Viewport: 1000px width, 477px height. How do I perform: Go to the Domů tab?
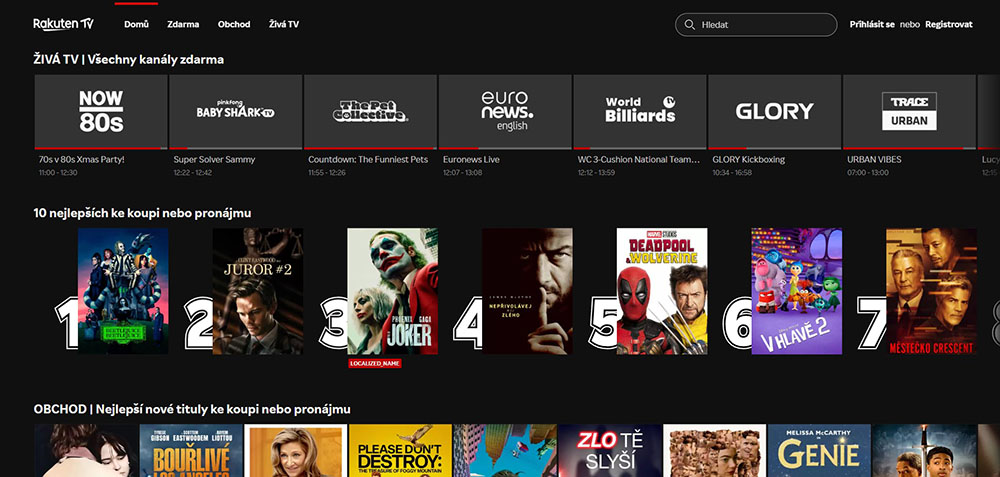coord(135,24)
